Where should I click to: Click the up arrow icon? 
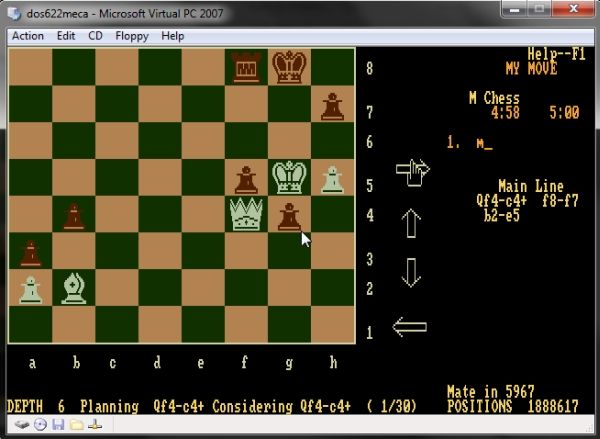tap(411, 223)
